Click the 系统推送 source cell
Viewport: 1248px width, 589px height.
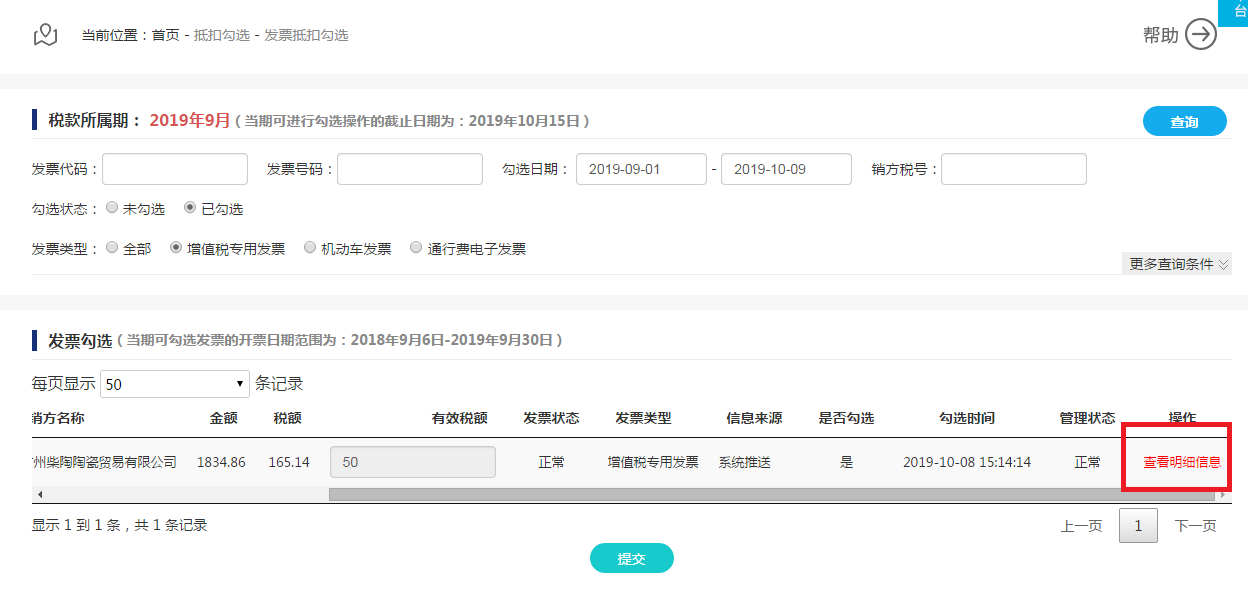pyautogui.click(x=744, y=462)
